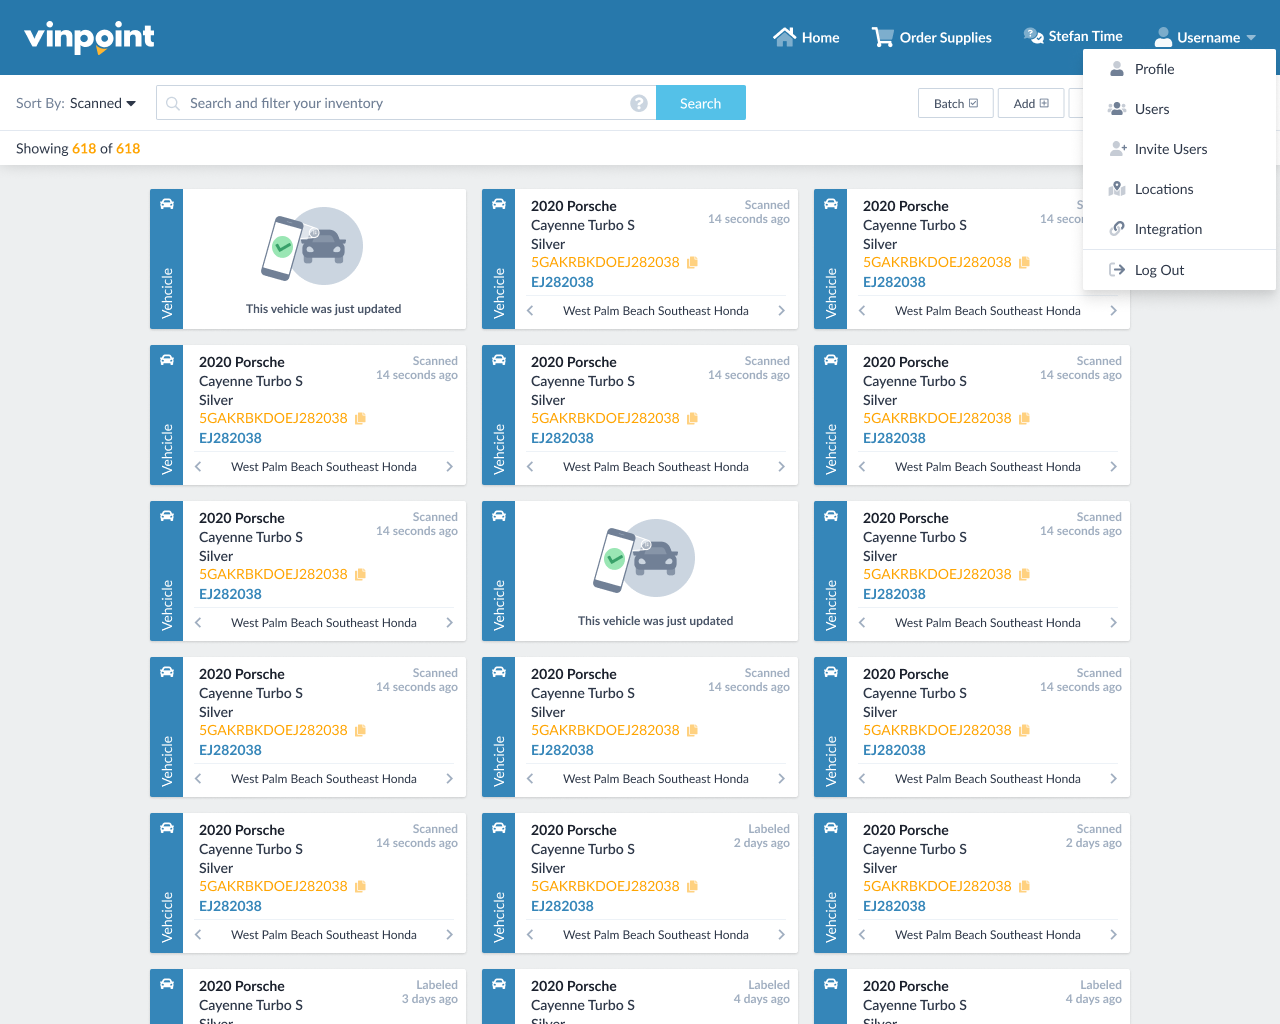The width and height of the screenshot is (1280, 1024).
Task: Next location arrow on Labeled 2 days ago card
Action: click(781, 935)
